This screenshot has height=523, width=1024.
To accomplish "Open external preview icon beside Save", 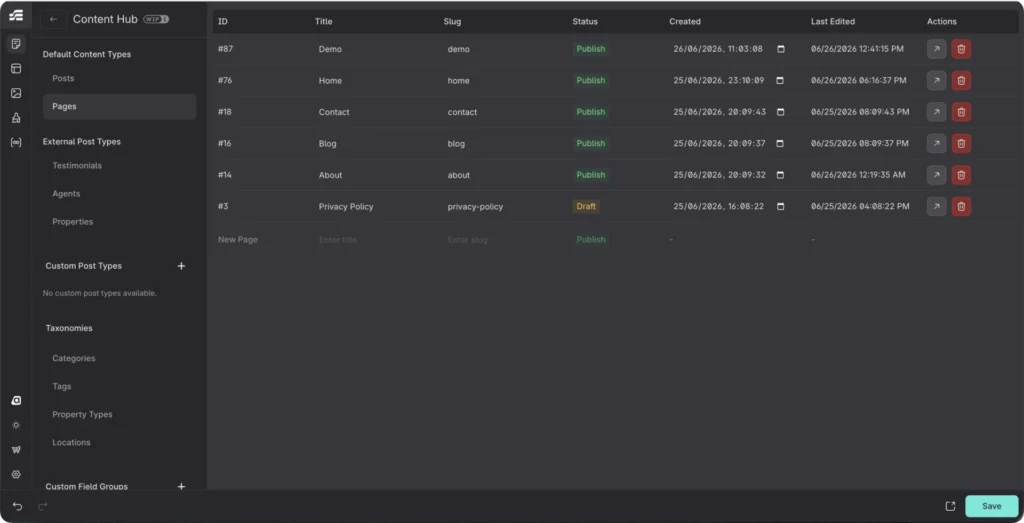I will point(950,506).
